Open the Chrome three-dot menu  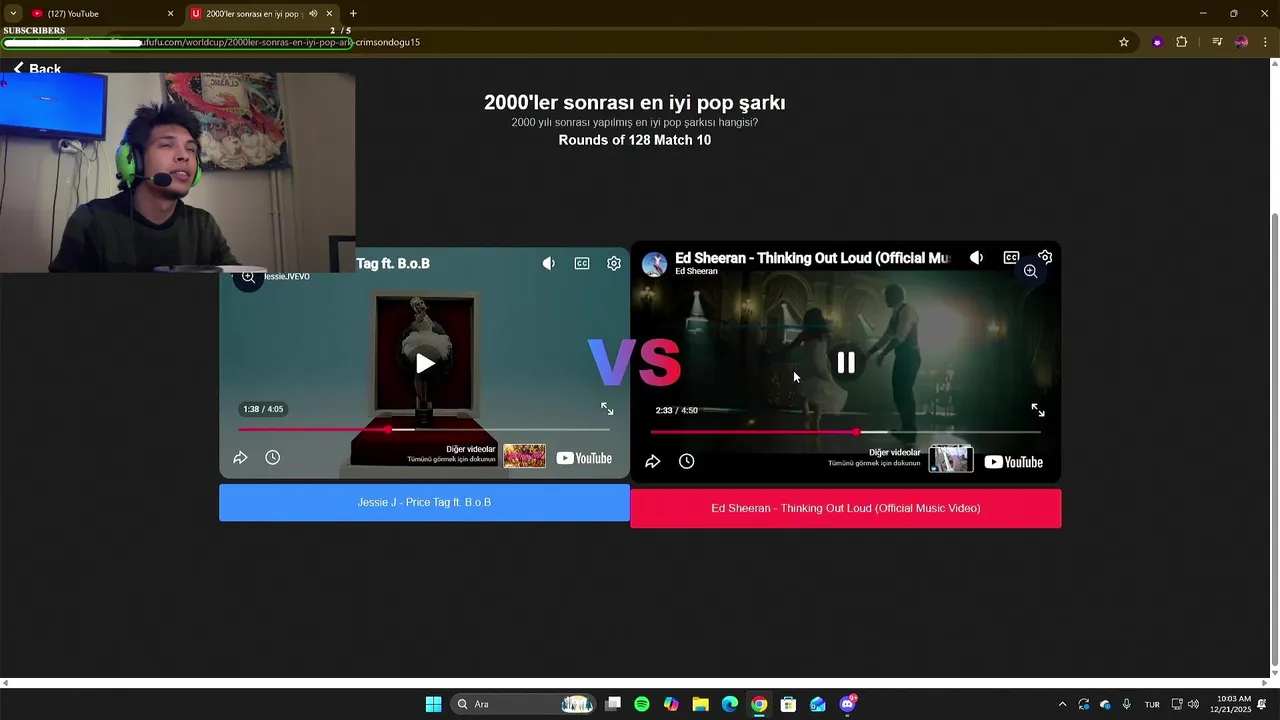point(1265,42)
